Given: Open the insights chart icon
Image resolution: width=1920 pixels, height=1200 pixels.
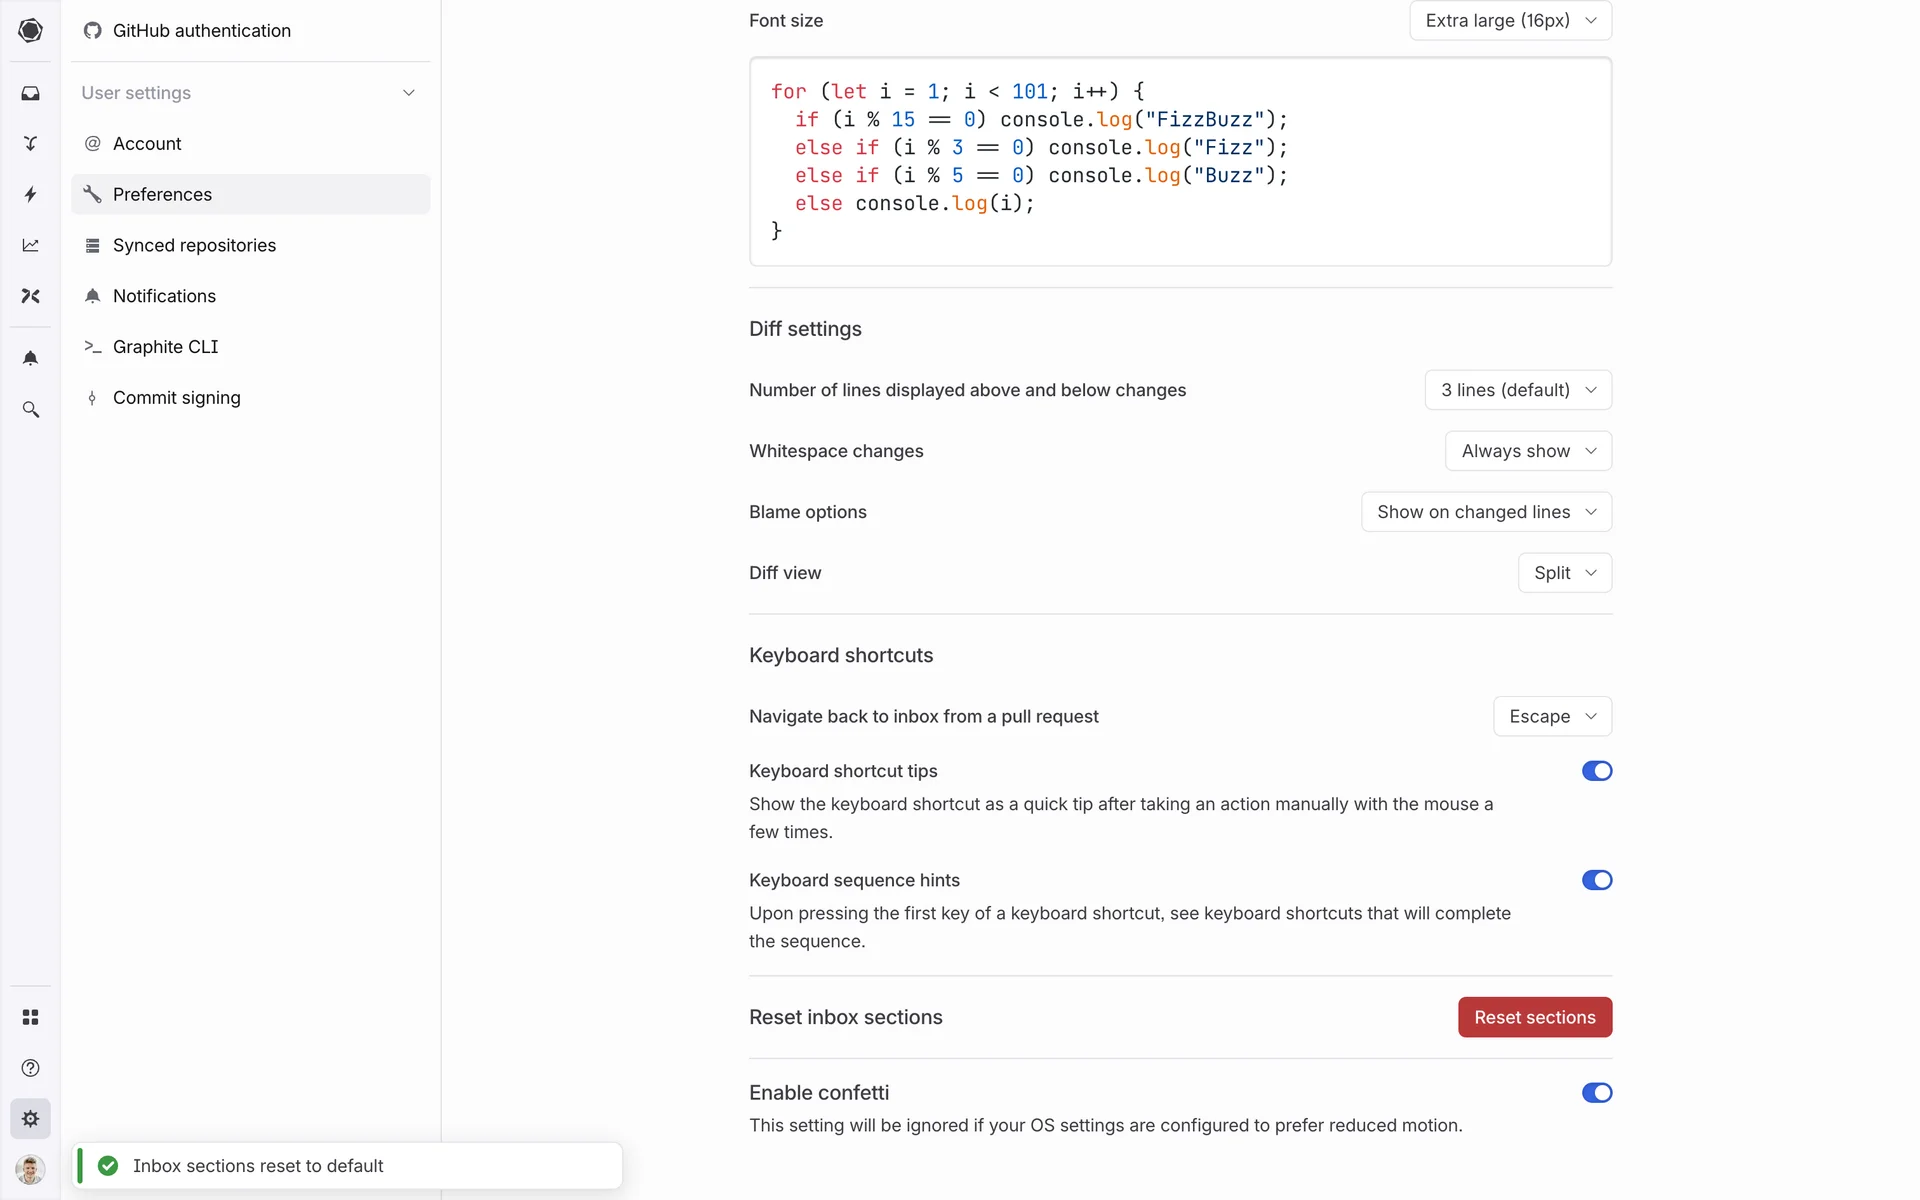Looking at the screenshot, I should point(30,245).
